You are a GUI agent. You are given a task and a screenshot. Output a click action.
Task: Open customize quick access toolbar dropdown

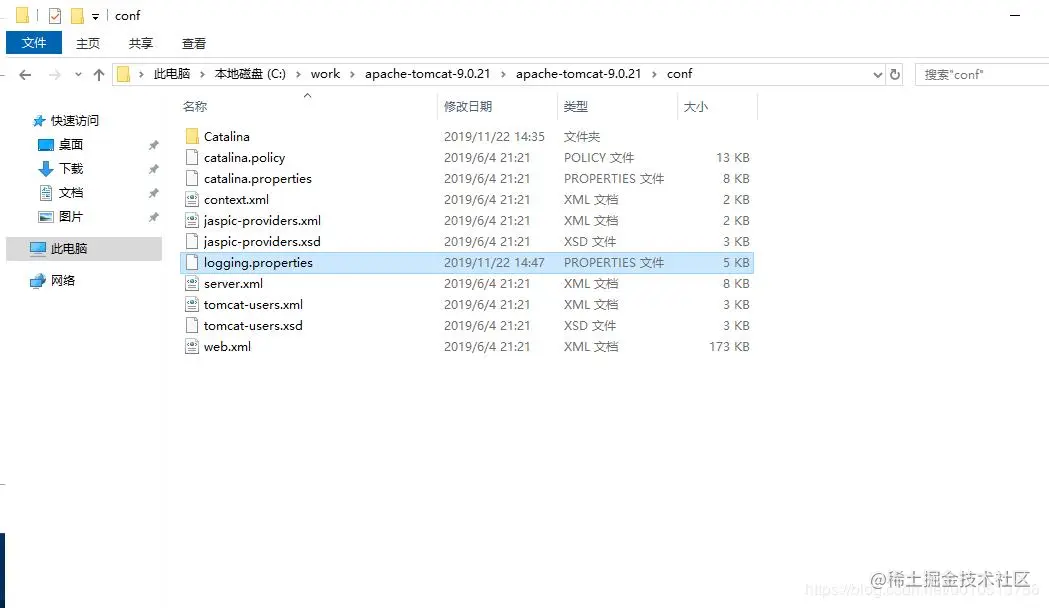(95, 17)
